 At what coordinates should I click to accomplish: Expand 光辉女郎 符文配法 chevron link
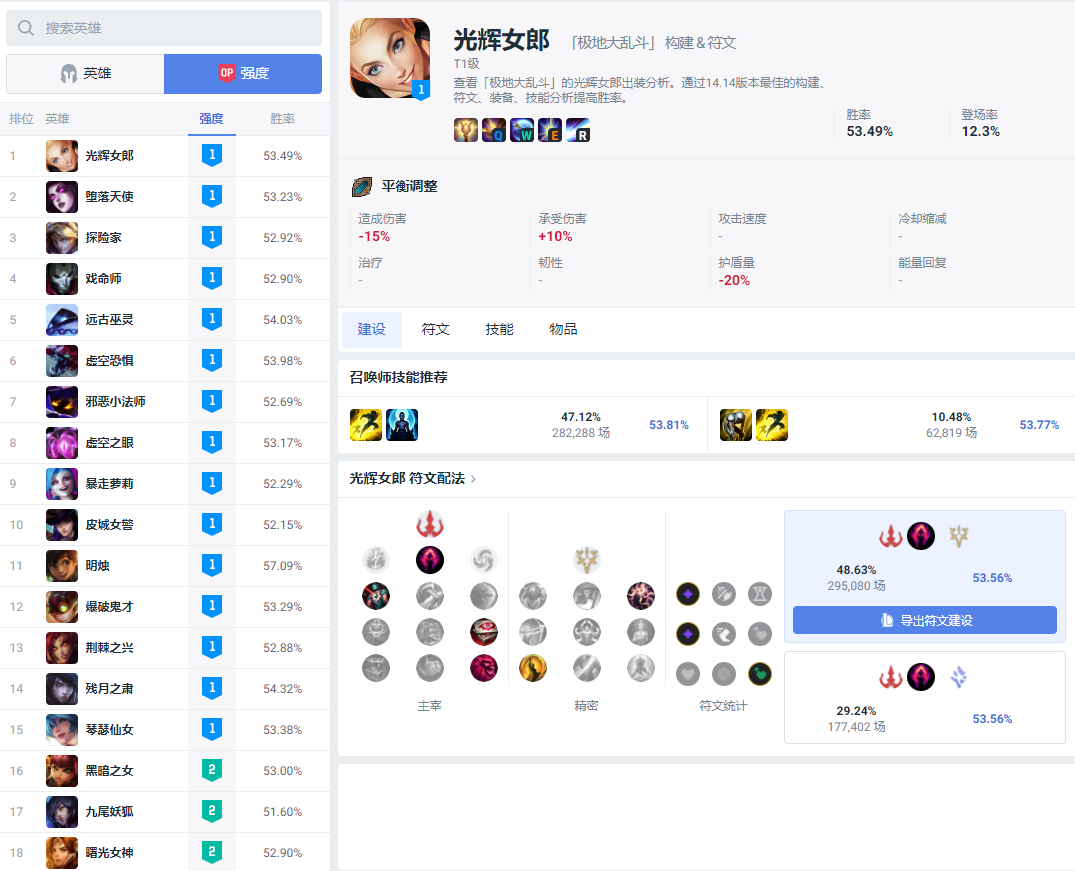coord(473,479)
